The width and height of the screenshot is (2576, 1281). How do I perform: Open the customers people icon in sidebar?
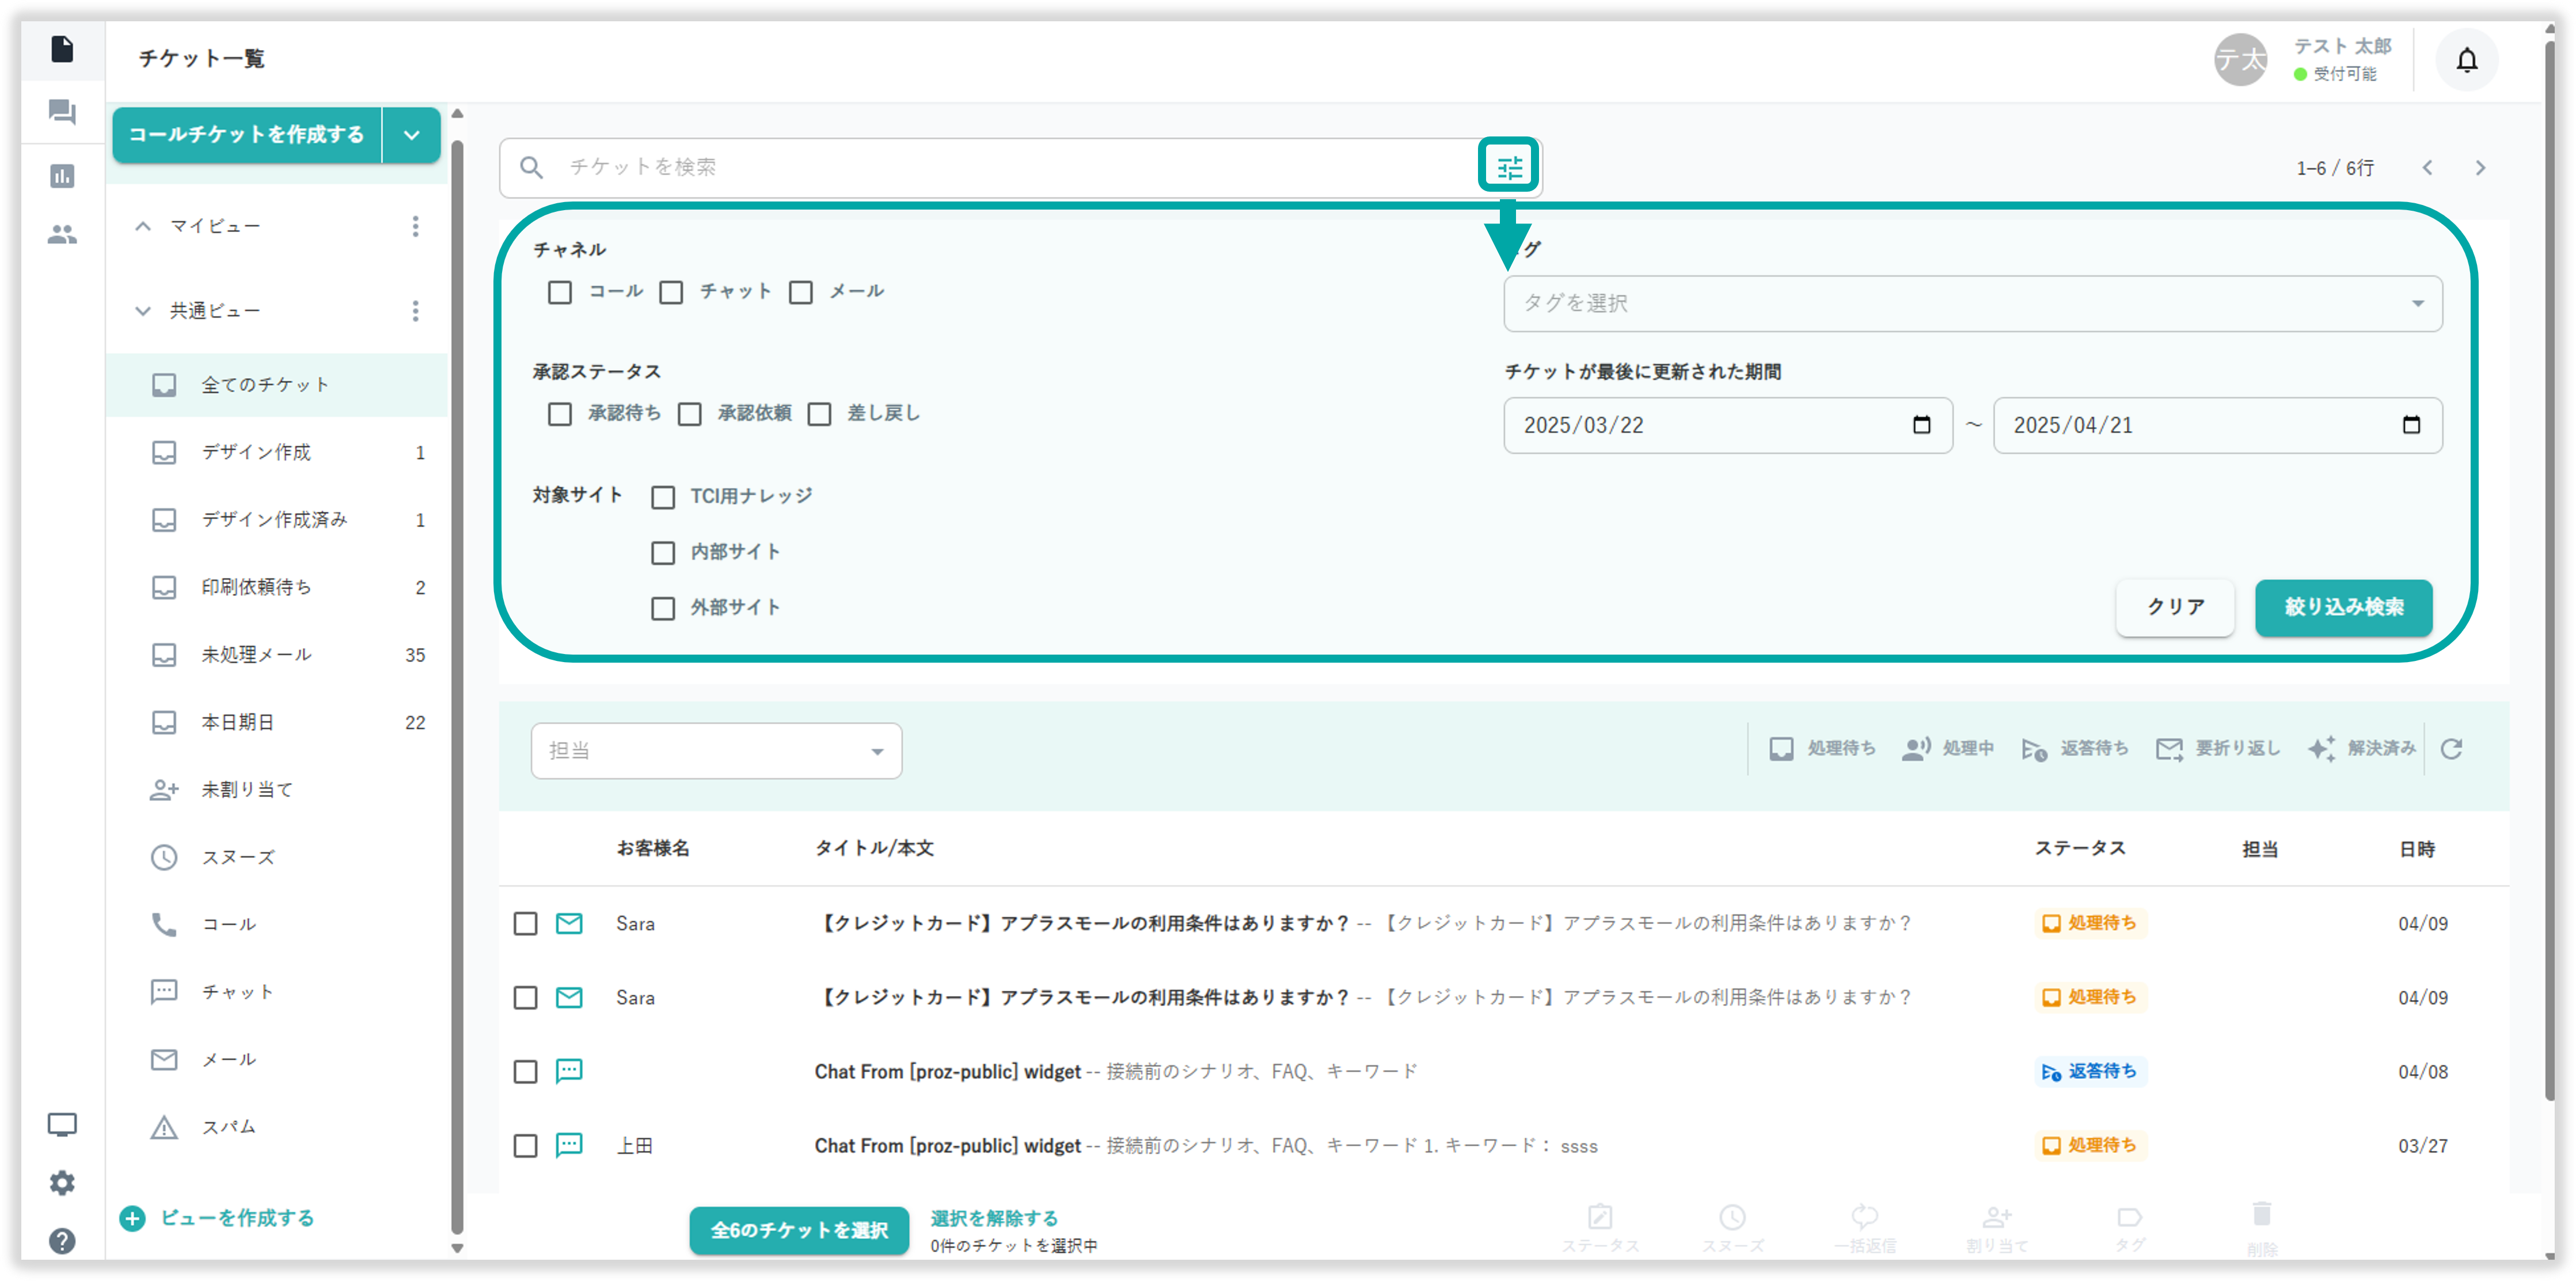click(x=62, y=235)
